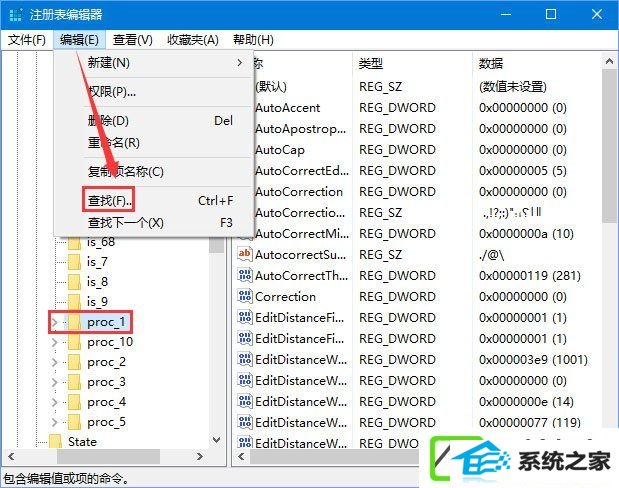Open the 收藏夹(A) menu
This screenshot has width=619, height=488.
193,40
